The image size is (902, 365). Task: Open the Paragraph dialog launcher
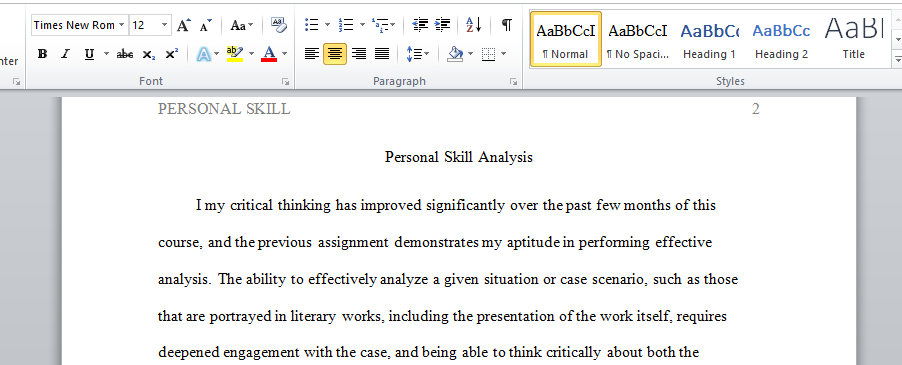tap(513, 83)
